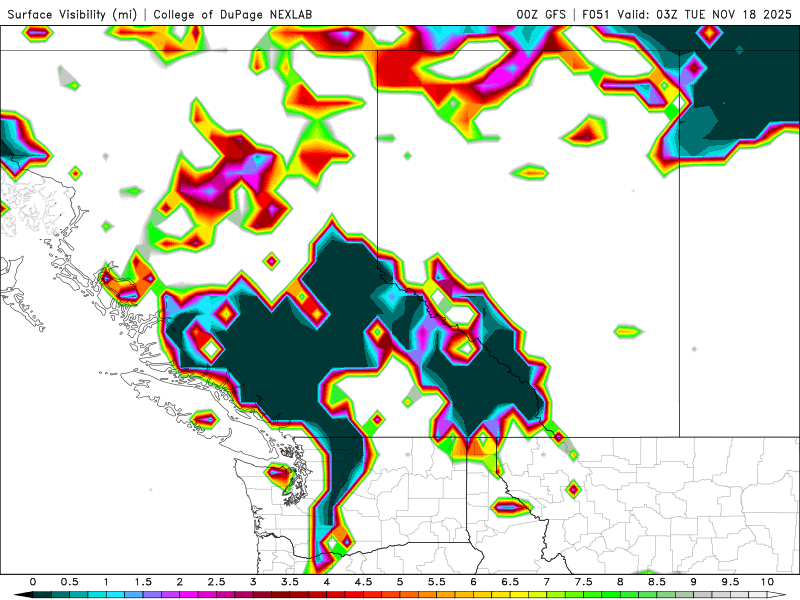Click the "Surface Visibility (mi)" title text
Screen dimensions: 800x600
tap(72, 14)
